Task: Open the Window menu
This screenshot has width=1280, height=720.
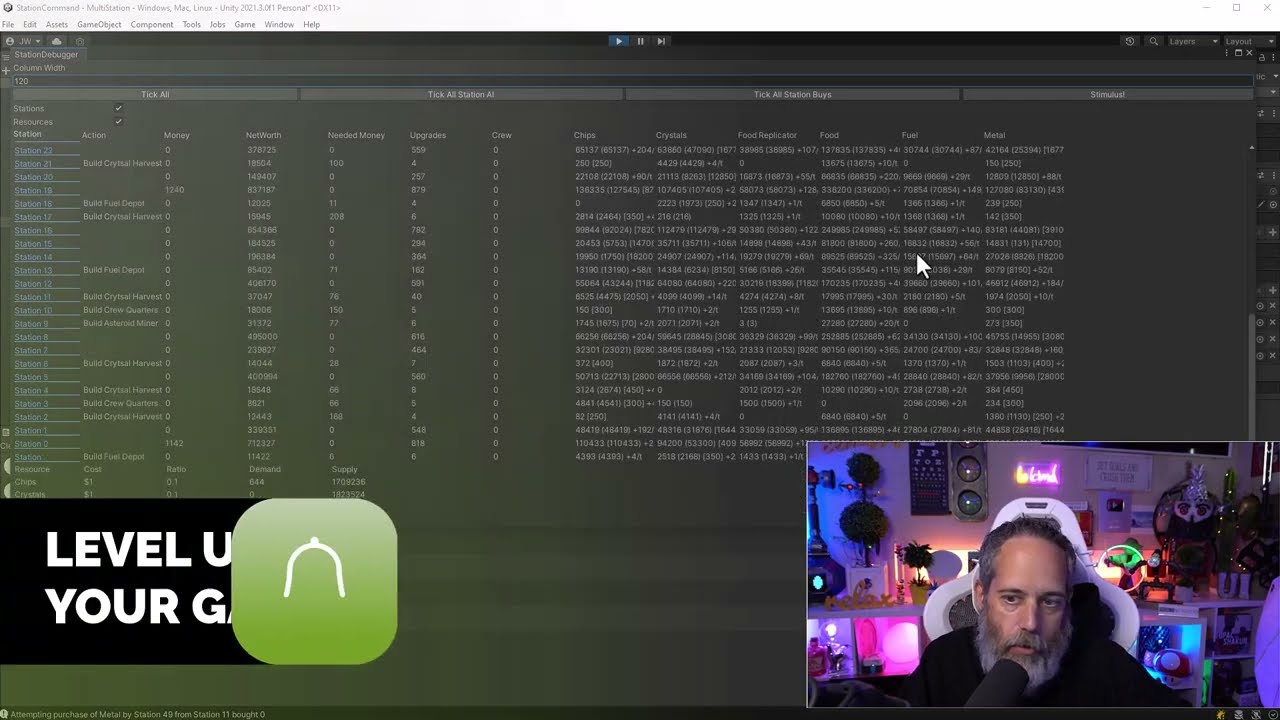Action: click(279, 24)
